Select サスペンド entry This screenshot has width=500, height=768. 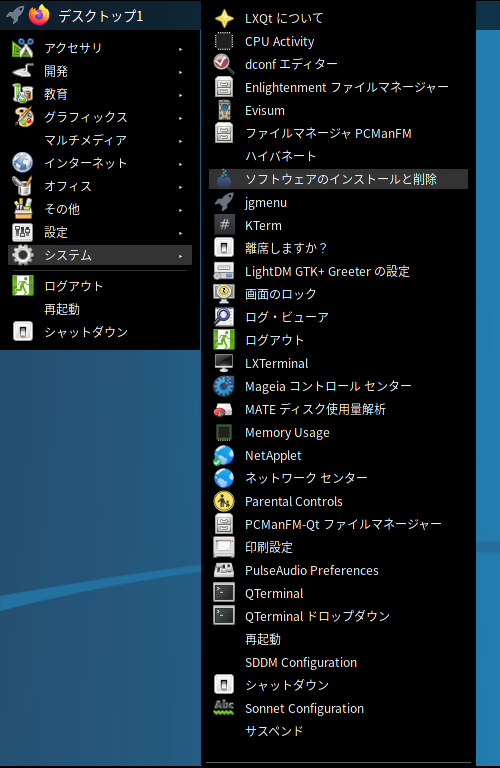[338, 731]
